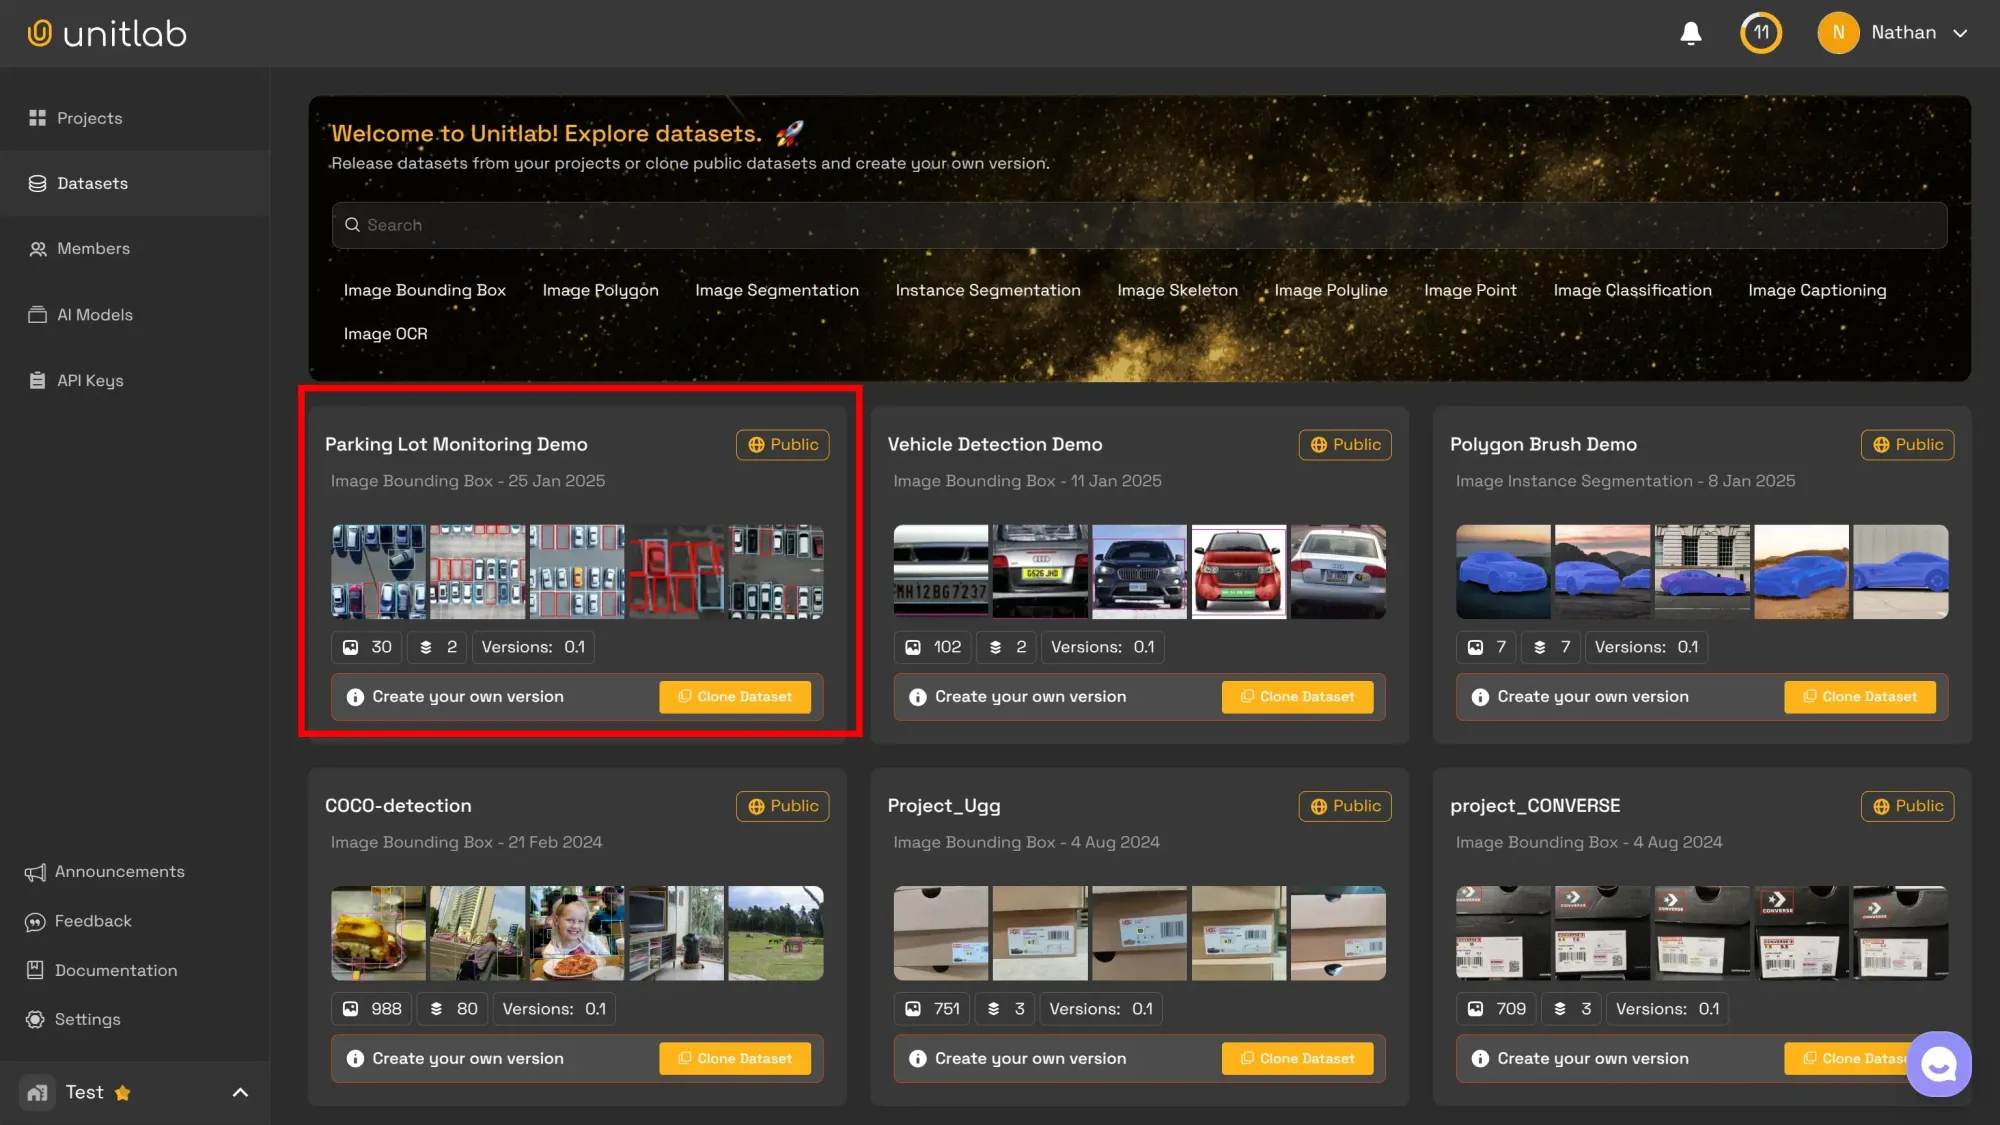Click the API Keys clipboard icon
Screen dimensions: 2000x1125
(x=37, y=380)
